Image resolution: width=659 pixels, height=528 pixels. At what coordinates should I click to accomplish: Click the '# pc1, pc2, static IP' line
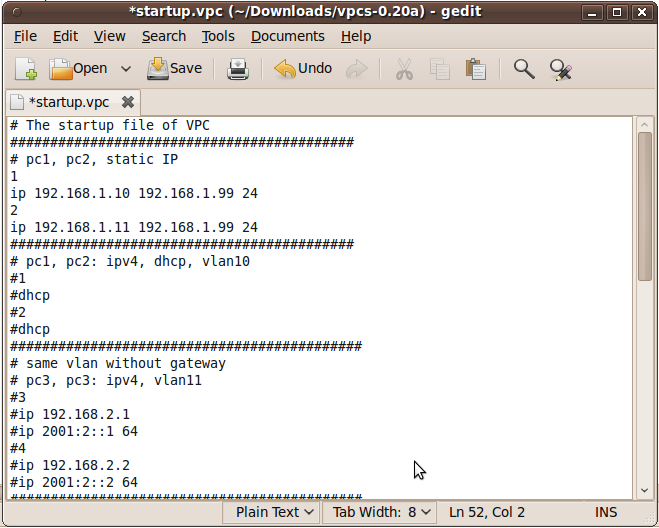[94, 159]
